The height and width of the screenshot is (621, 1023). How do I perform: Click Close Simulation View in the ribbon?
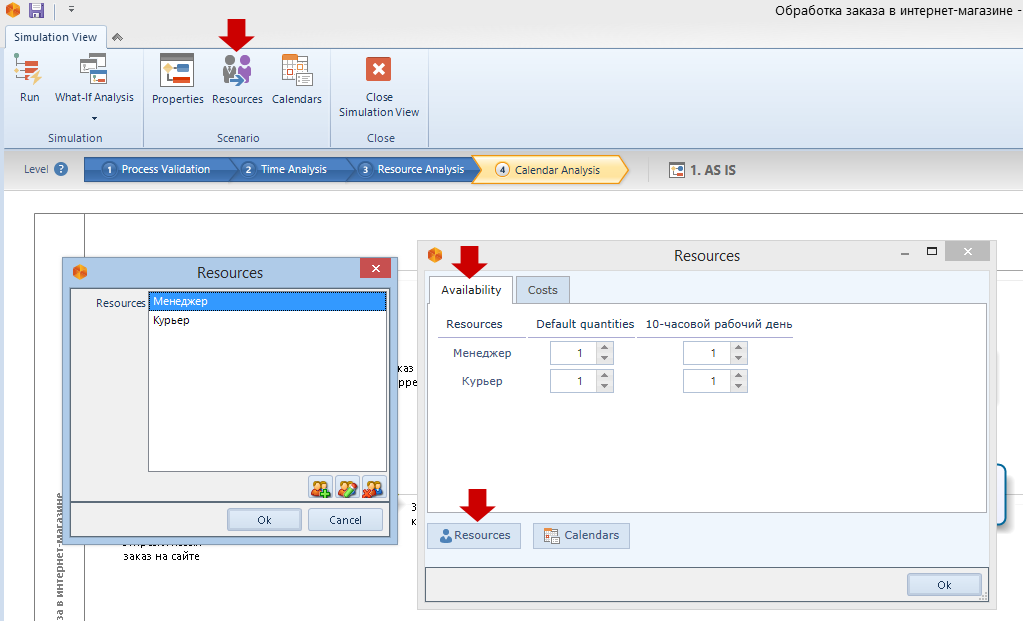pos(379,87)
